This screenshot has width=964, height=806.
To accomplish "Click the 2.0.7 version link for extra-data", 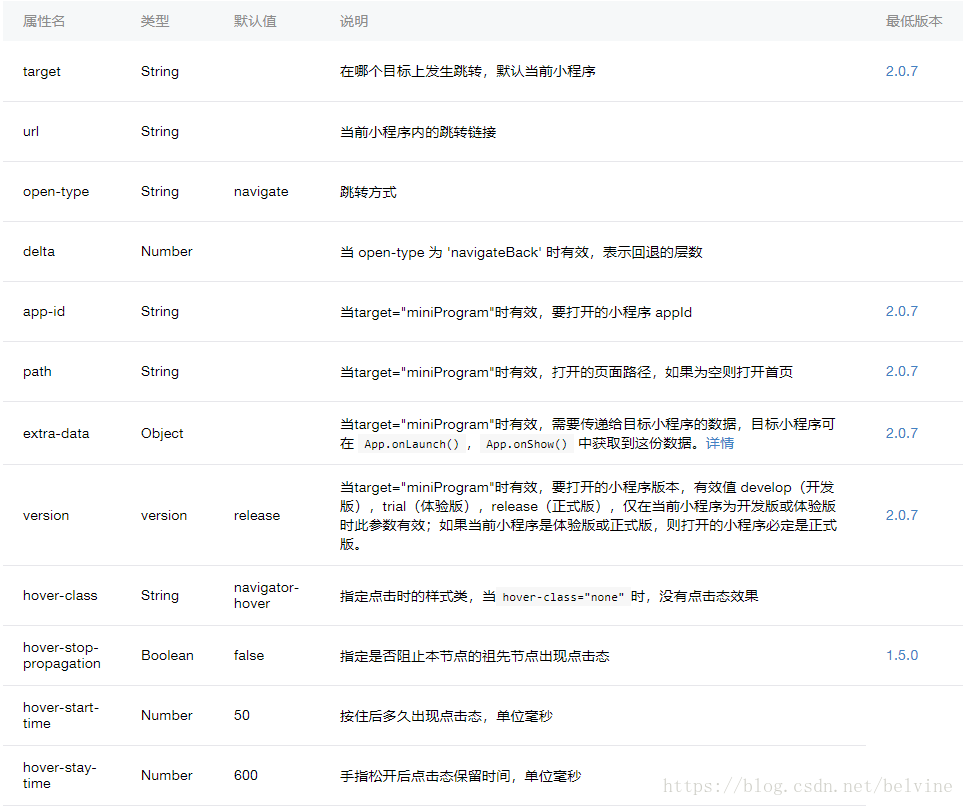I will click(901, 433).
